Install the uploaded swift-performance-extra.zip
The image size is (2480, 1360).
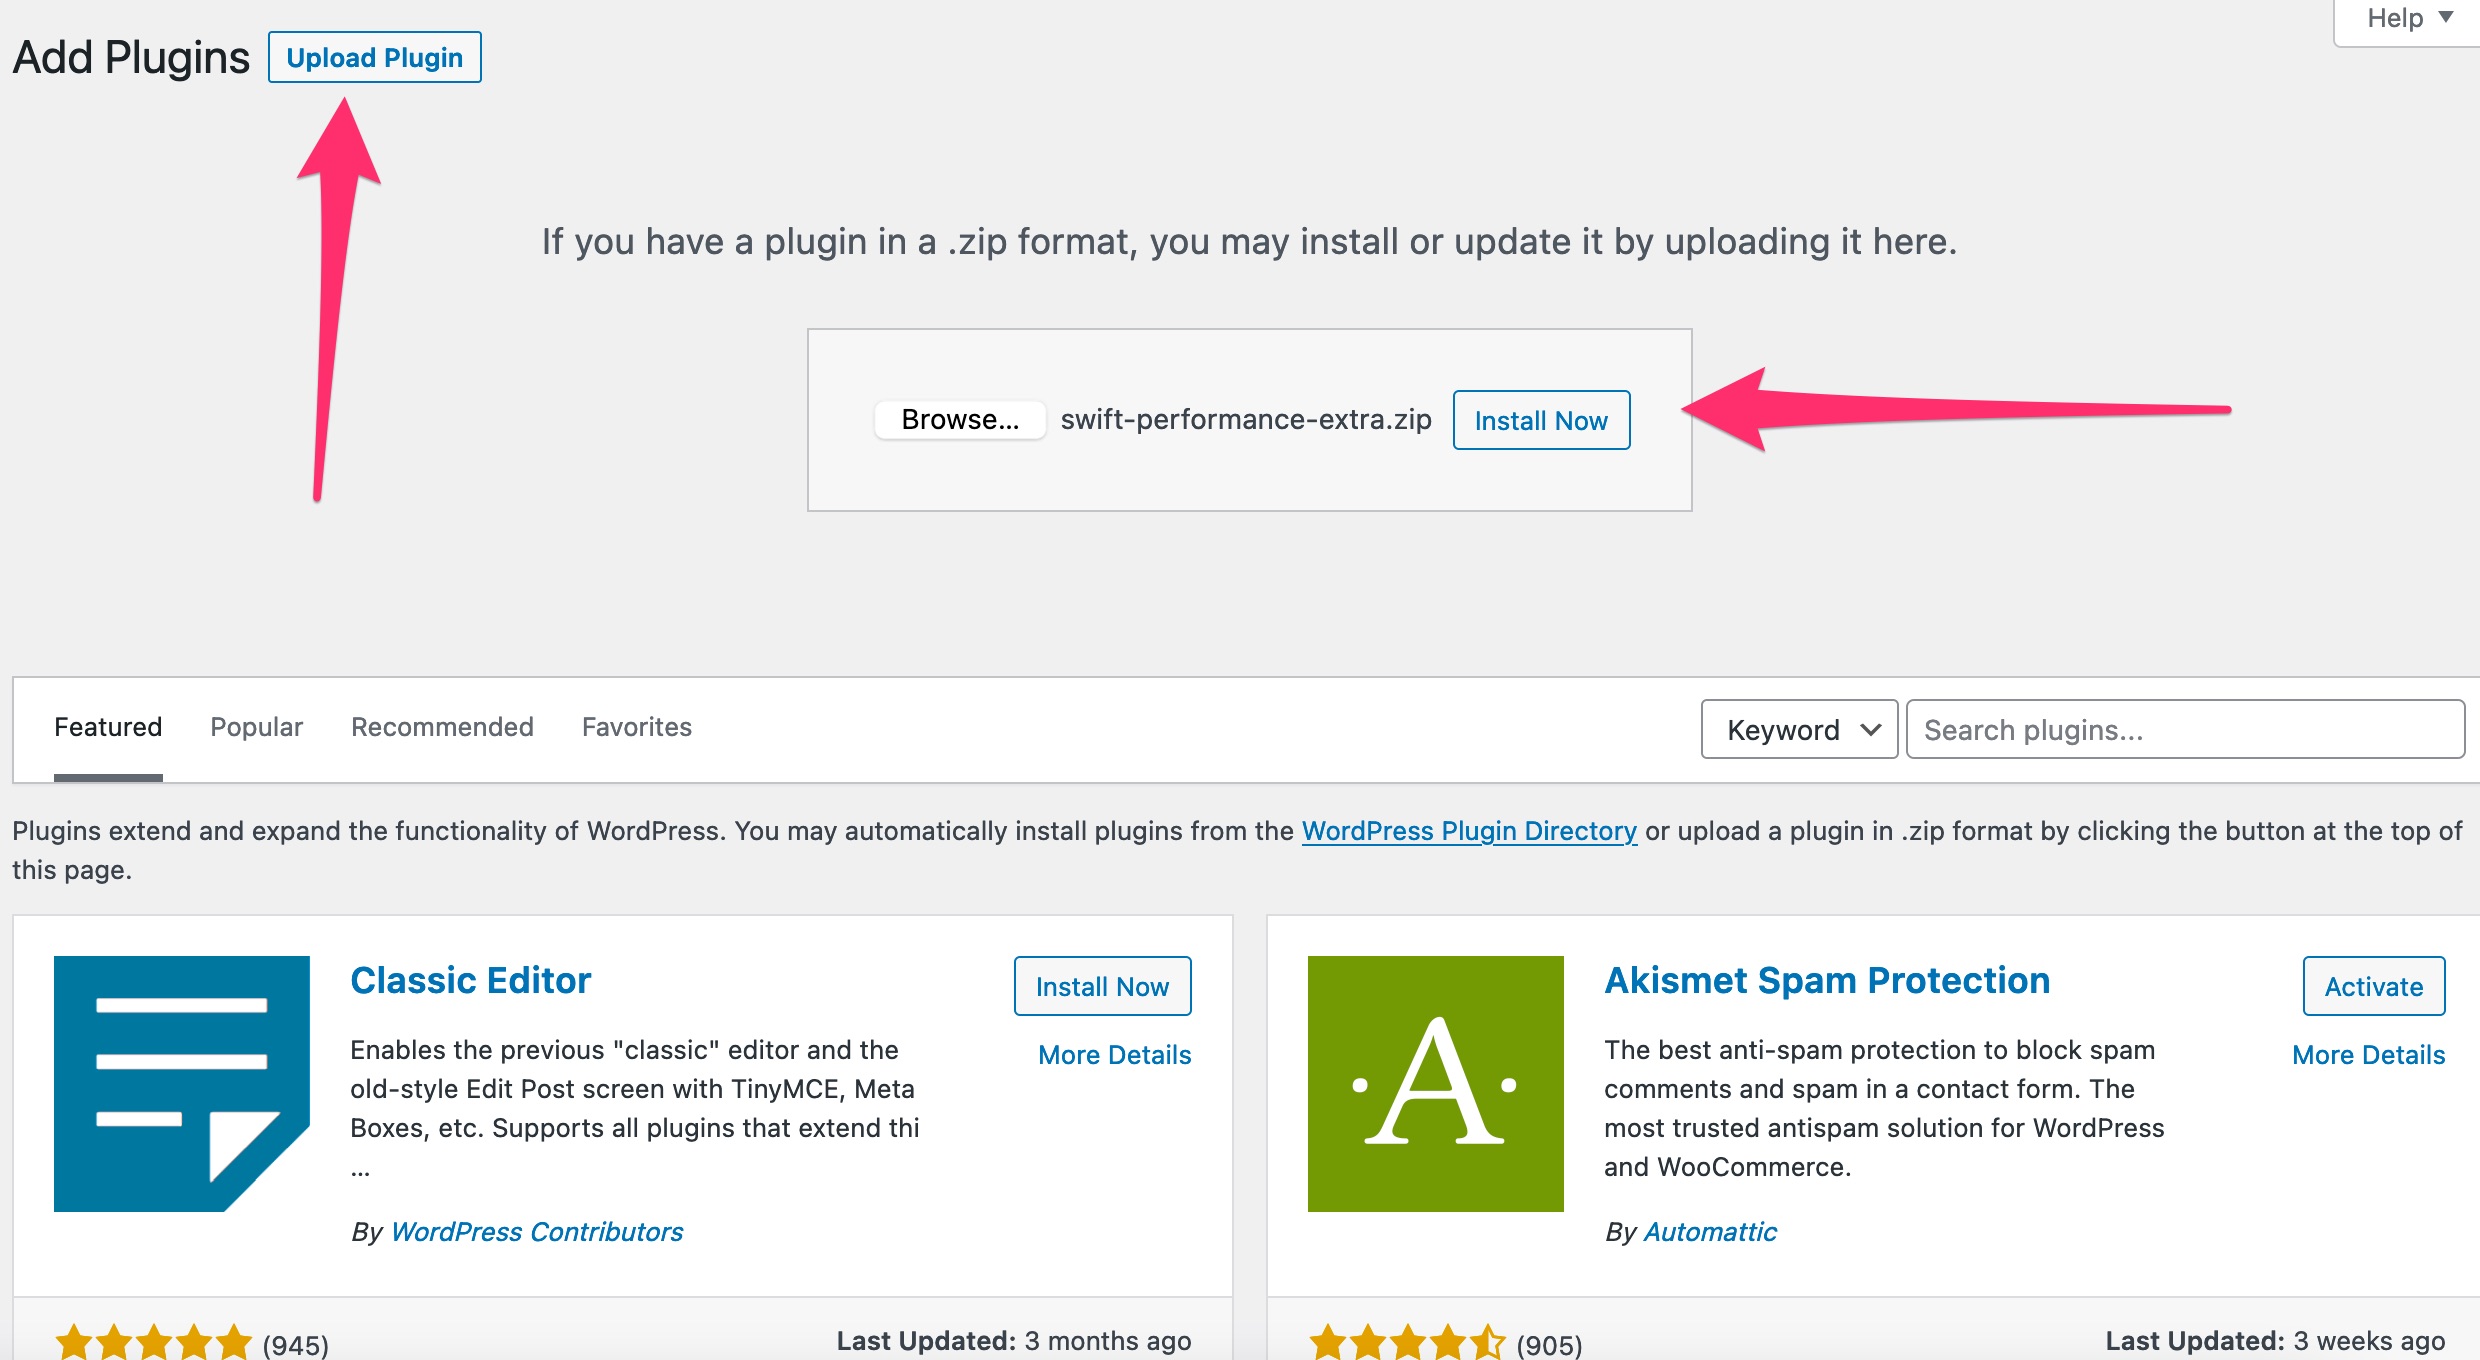(1541, 420)
